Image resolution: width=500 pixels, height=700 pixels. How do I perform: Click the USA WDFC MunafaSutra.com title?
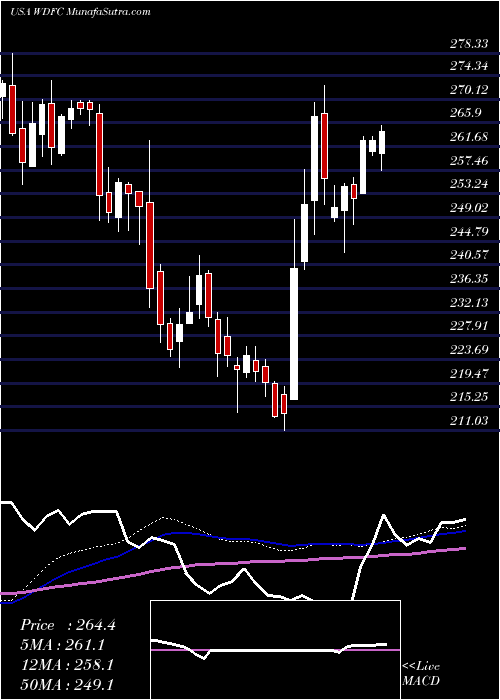pos(80,12)
